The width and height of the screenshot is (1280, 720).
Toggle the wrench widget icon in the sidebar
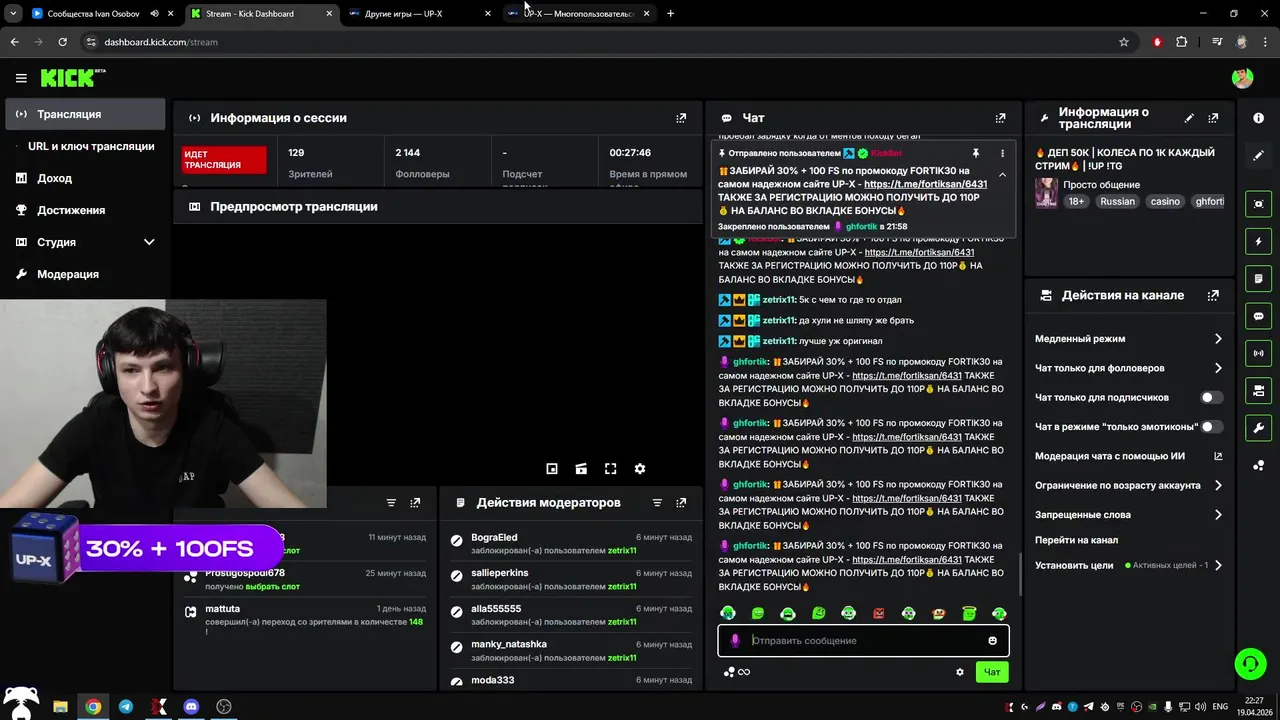click(1258, 428)
